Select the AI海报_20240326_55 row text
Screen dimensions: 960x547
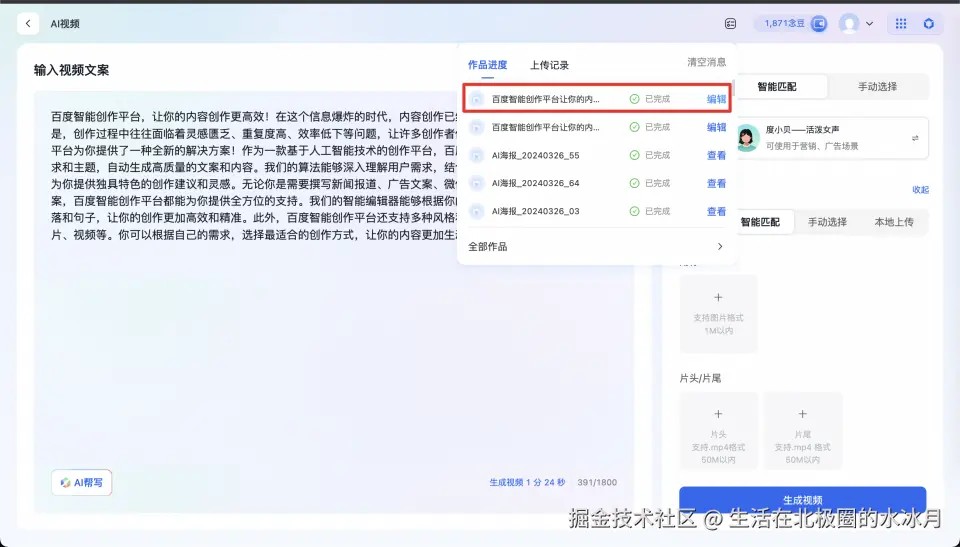coord(535,156)
